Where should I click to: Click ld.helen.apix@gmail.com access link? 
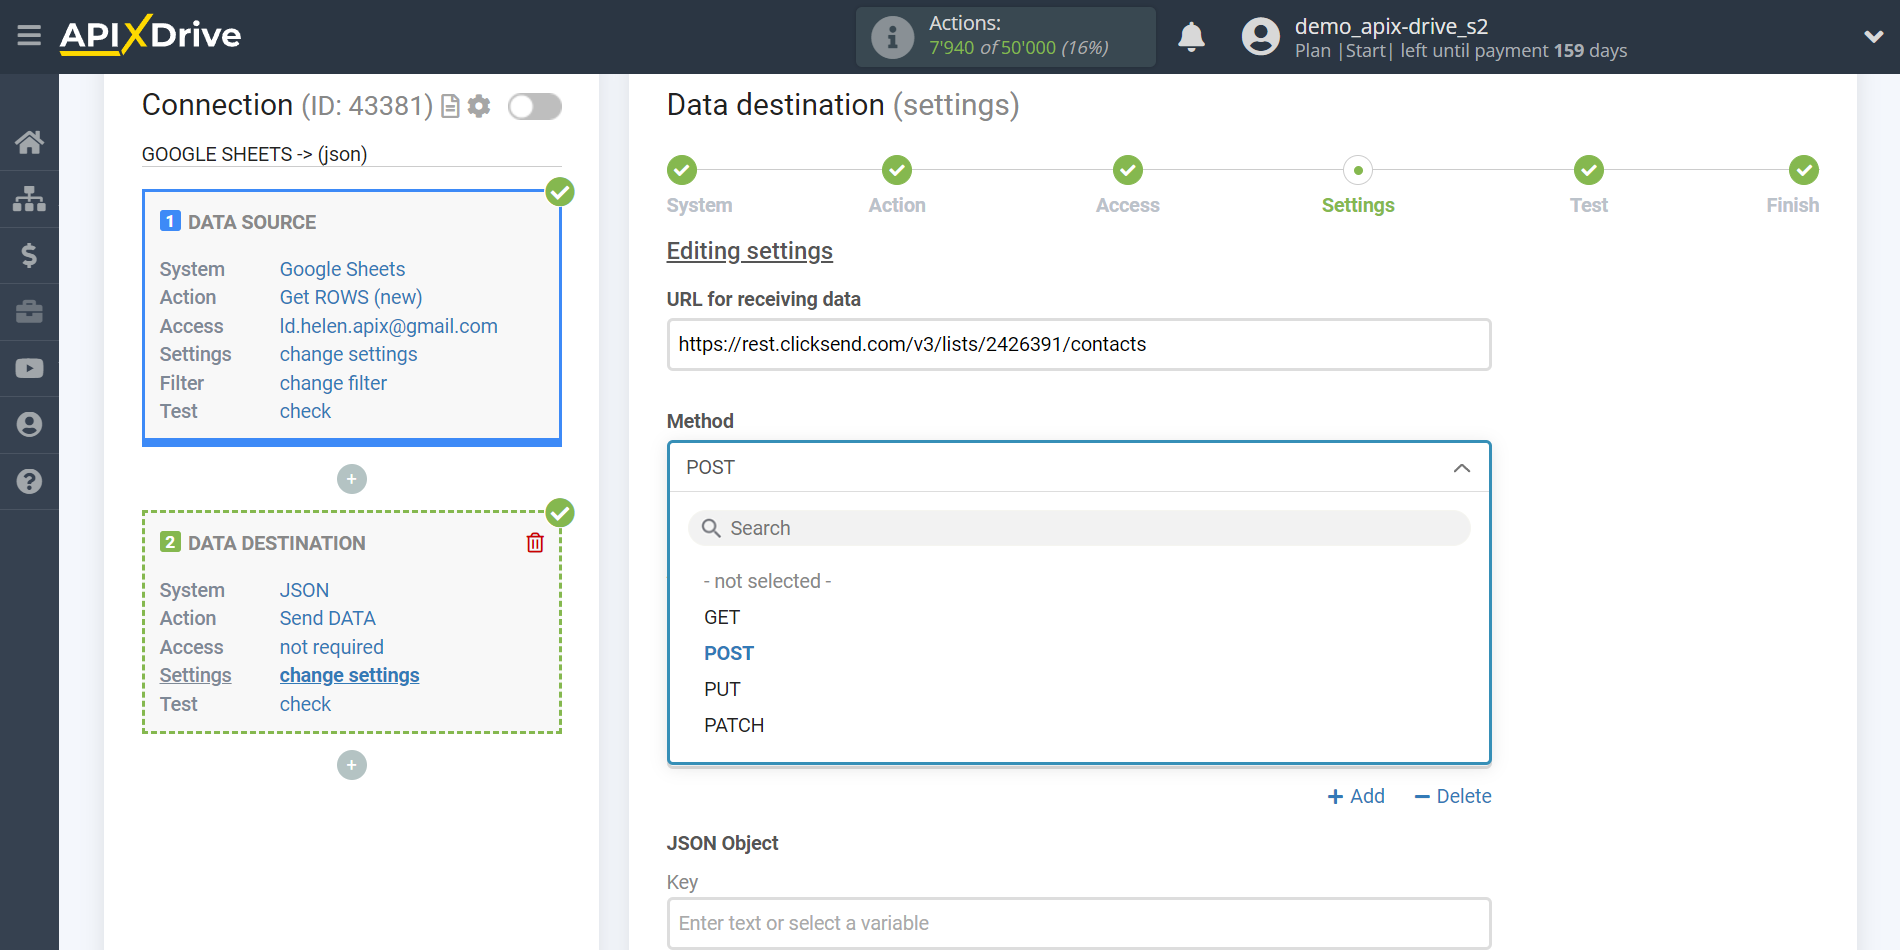(388, 326)
